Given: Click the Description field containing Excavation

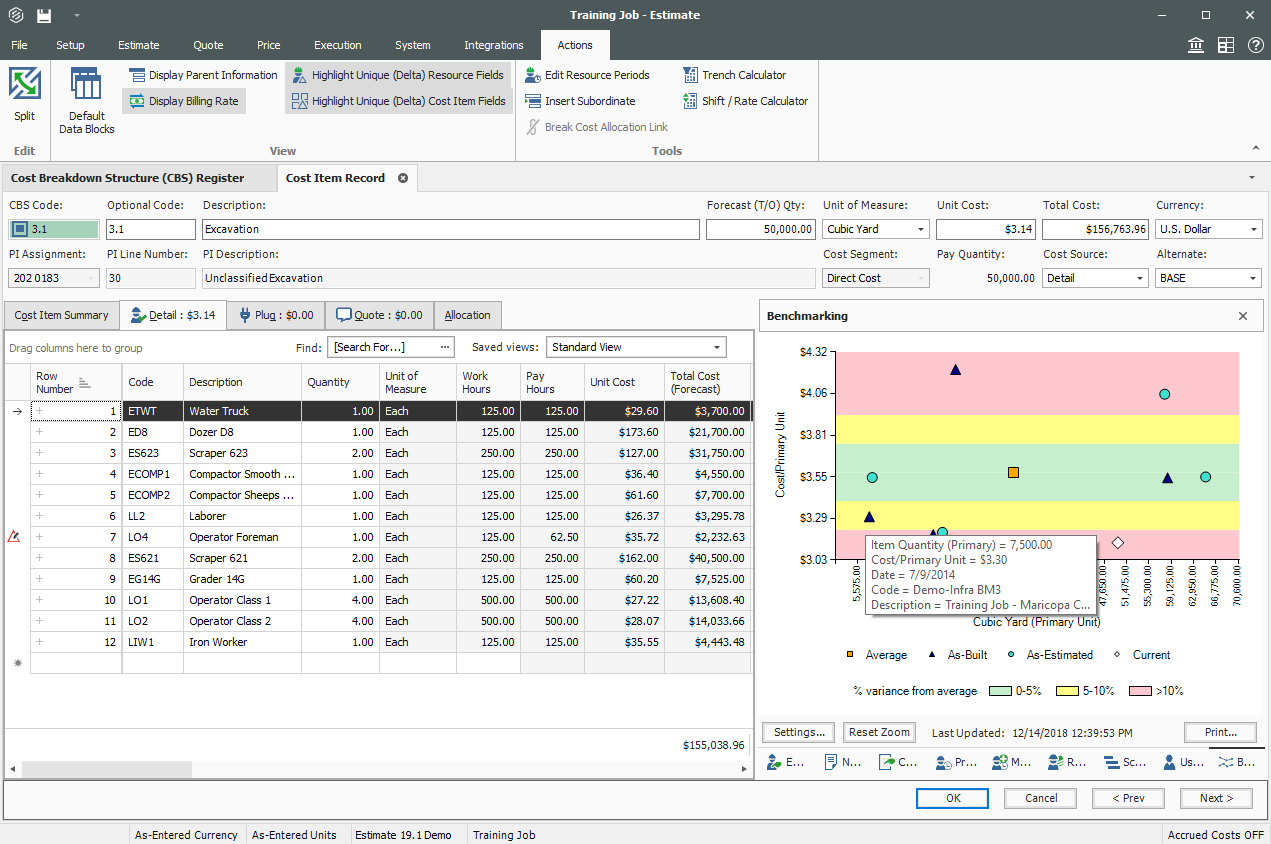Looking at the screenshot, I should point(450,229).
